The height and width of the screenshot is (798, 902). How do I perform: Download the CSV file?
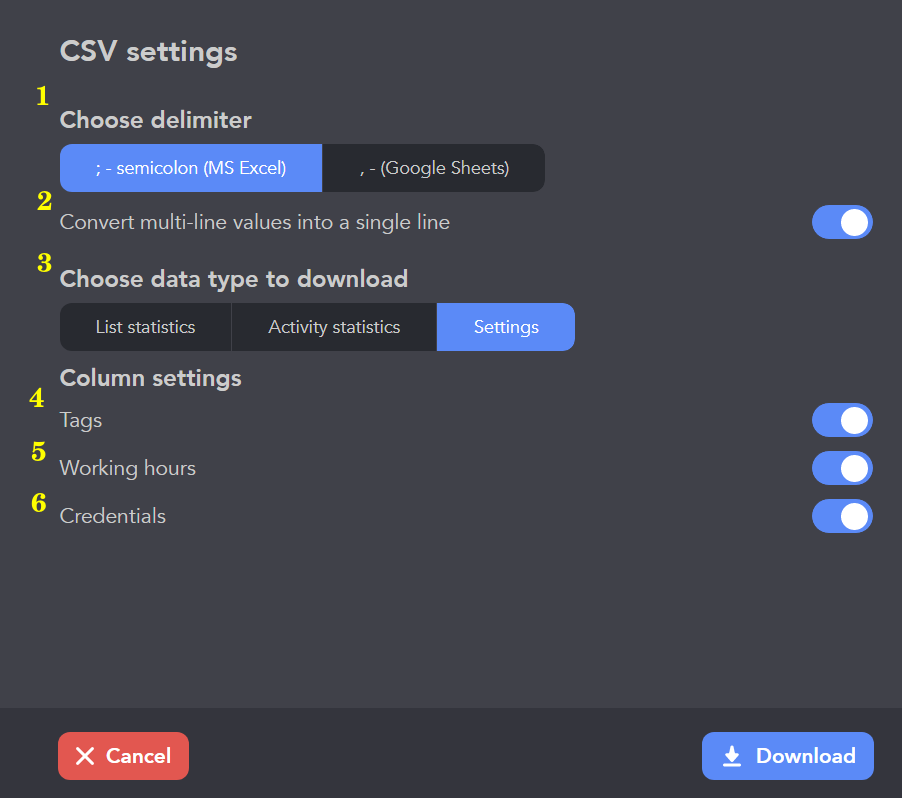(788, 756)
